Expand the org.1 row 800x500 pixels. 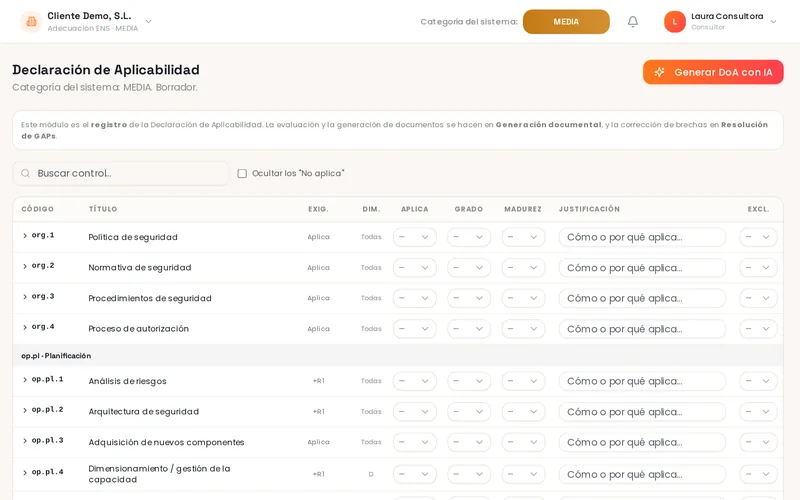24,235
